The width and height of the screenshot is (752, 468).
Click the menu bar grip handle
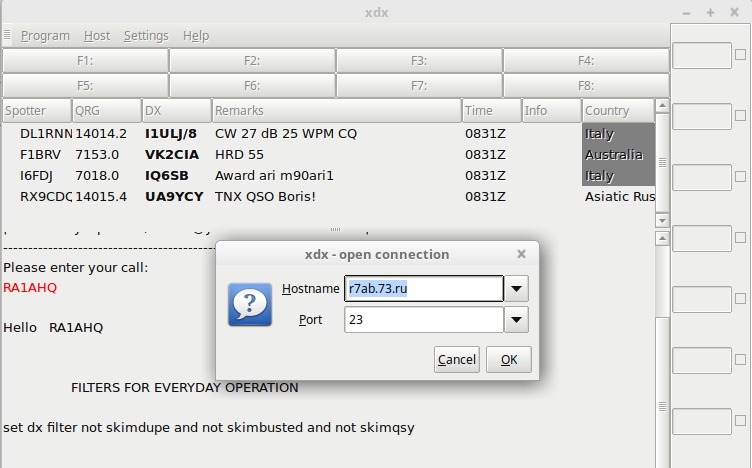tap(7, 36)
